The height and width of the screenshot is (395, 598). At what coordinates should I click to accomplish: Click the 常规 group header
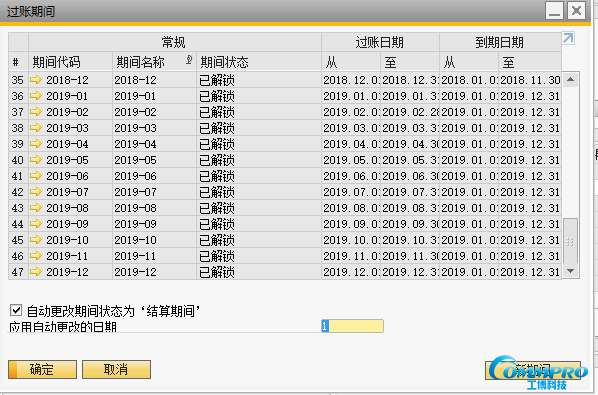[x=174, y=42]
